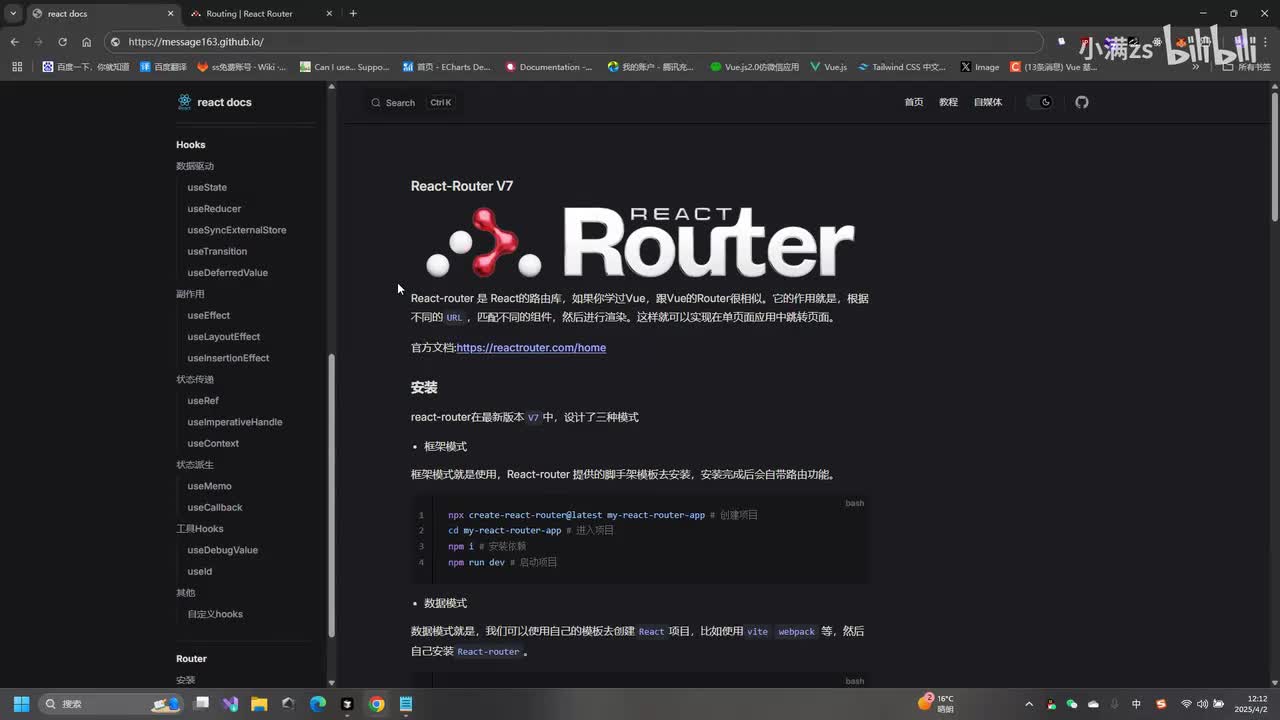Open the Windows Start menu

click(x=21, y=704)
